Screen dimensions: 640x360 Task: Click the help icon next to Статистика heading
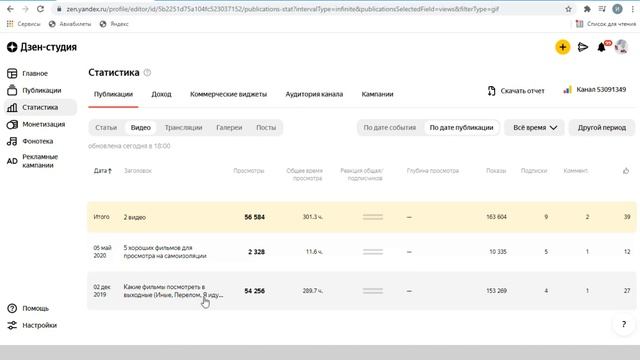tap(147, 73)
